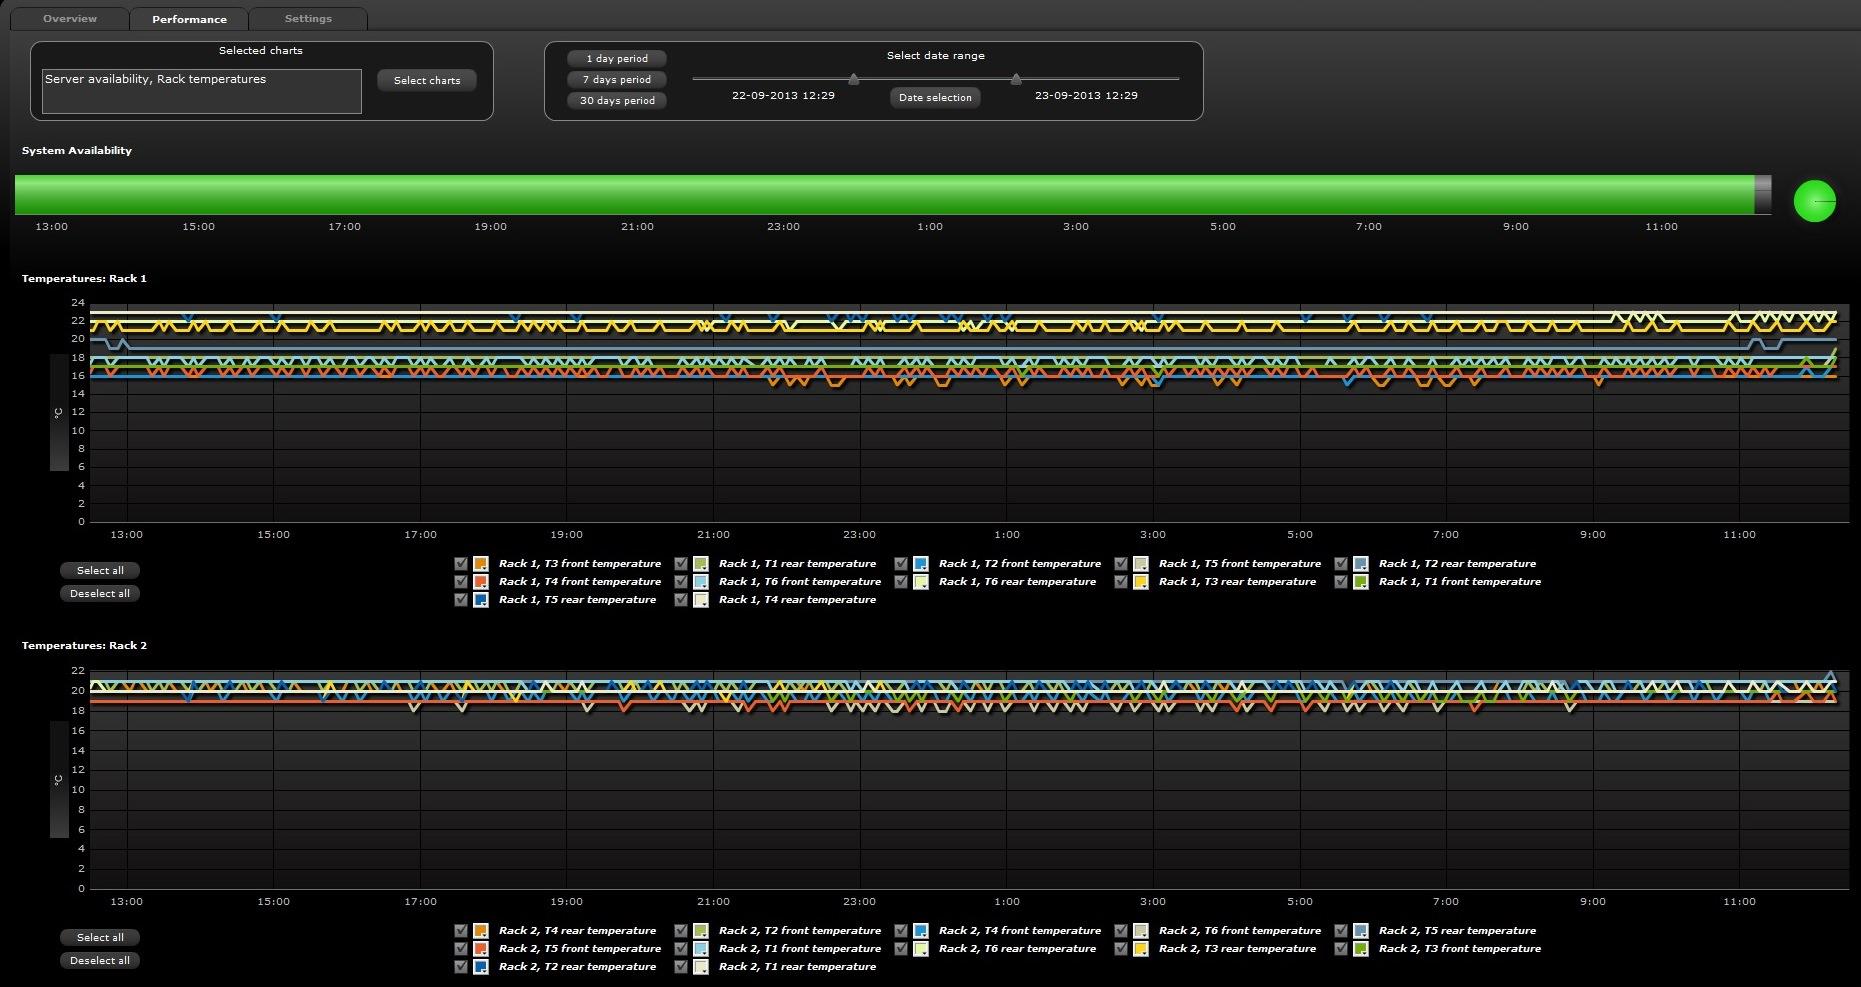
Task: Toggle Rack 1, T5 rear temperature checkbox
Action: pyautogui.click(x=461, y=600)
